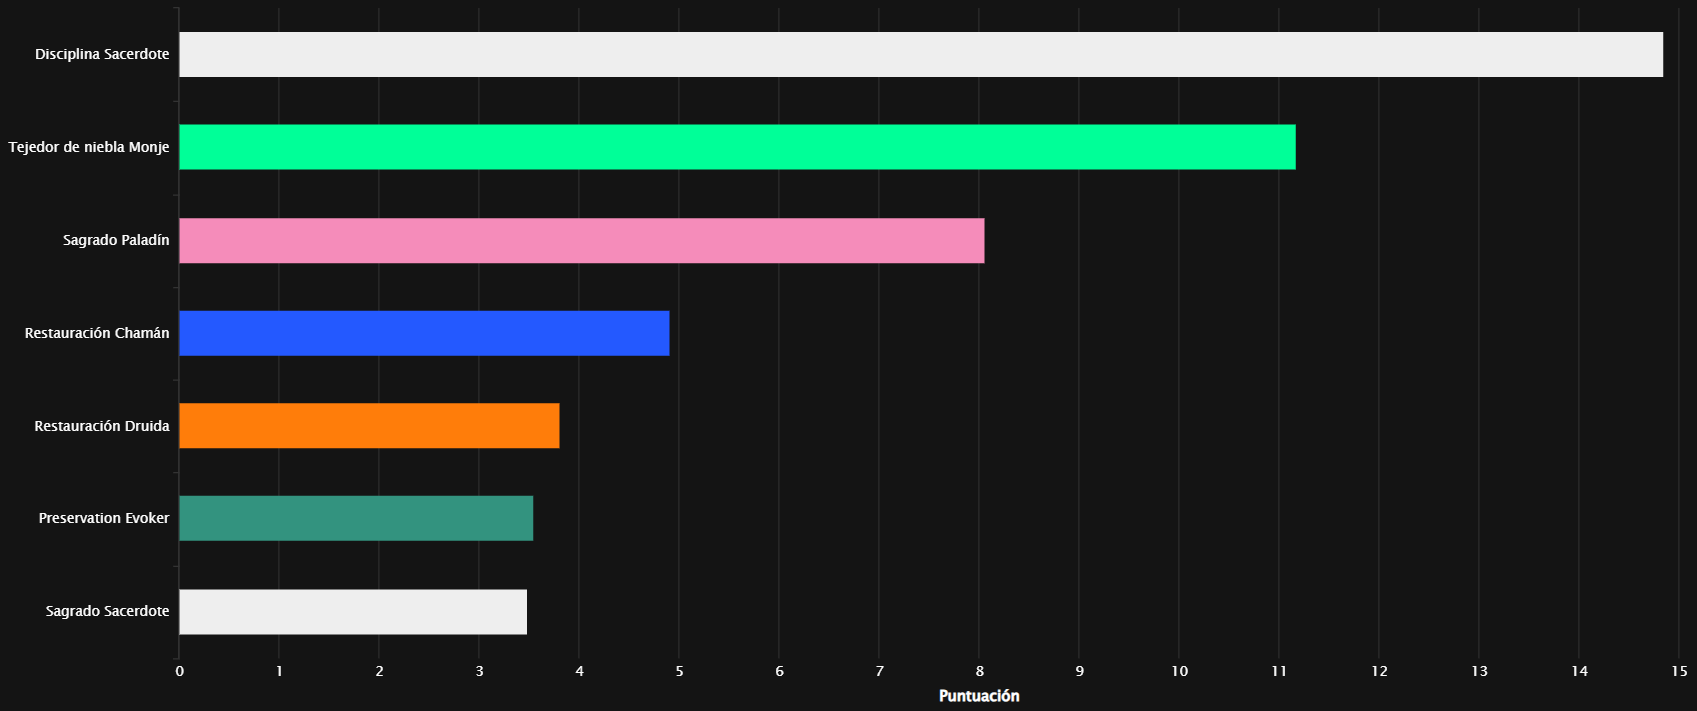The height and width of the screenshot is (711, 1697).
Task: Select the "Restauración Chamán" axis label
Action: tap(97, 333)
